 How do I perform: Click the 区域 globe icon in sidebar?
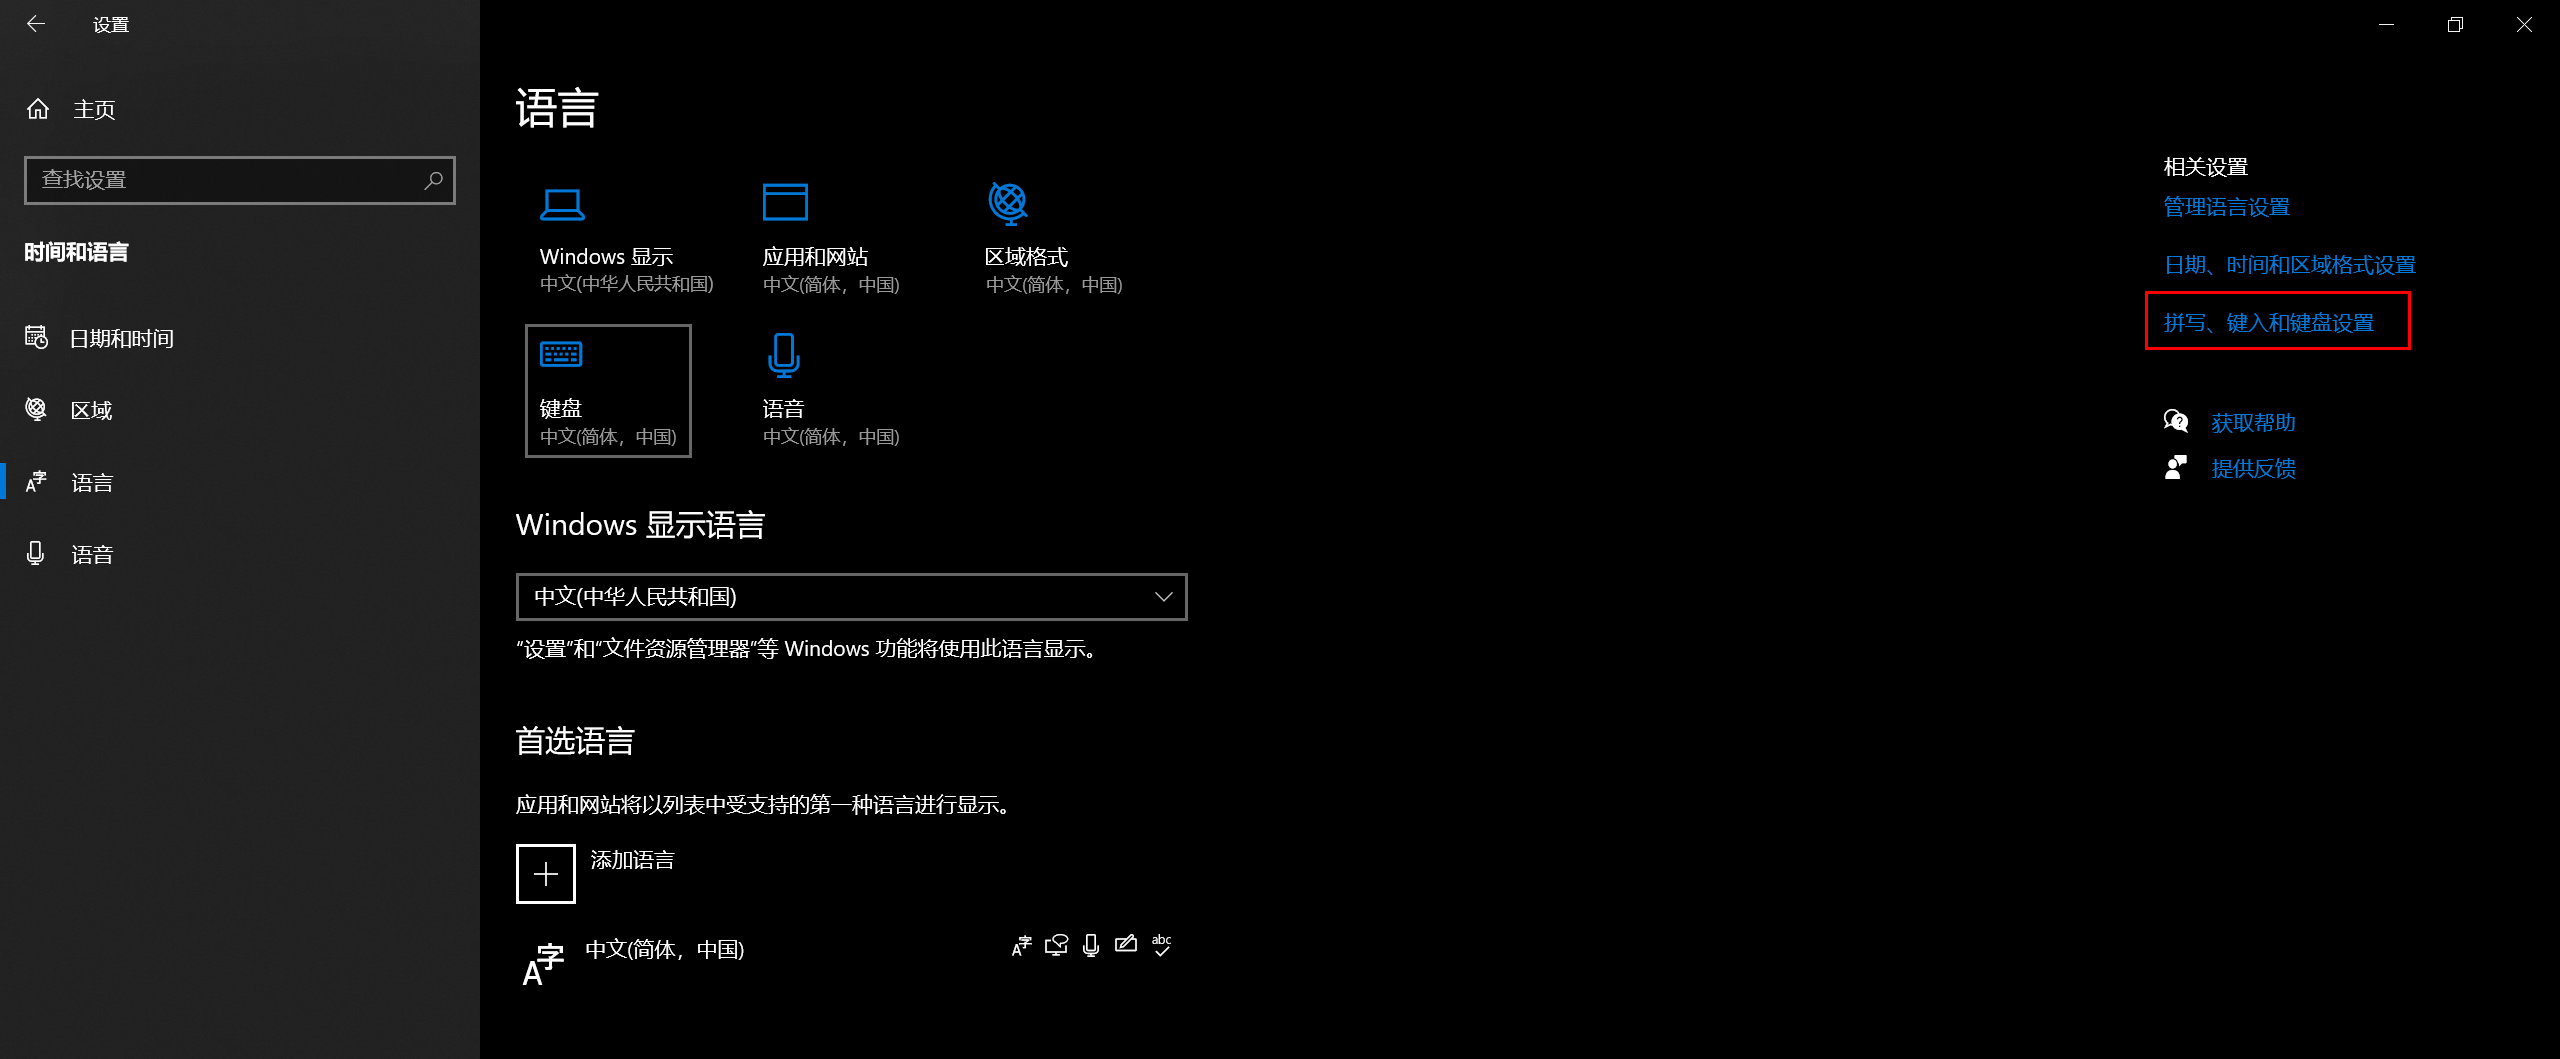coord(36,409)
